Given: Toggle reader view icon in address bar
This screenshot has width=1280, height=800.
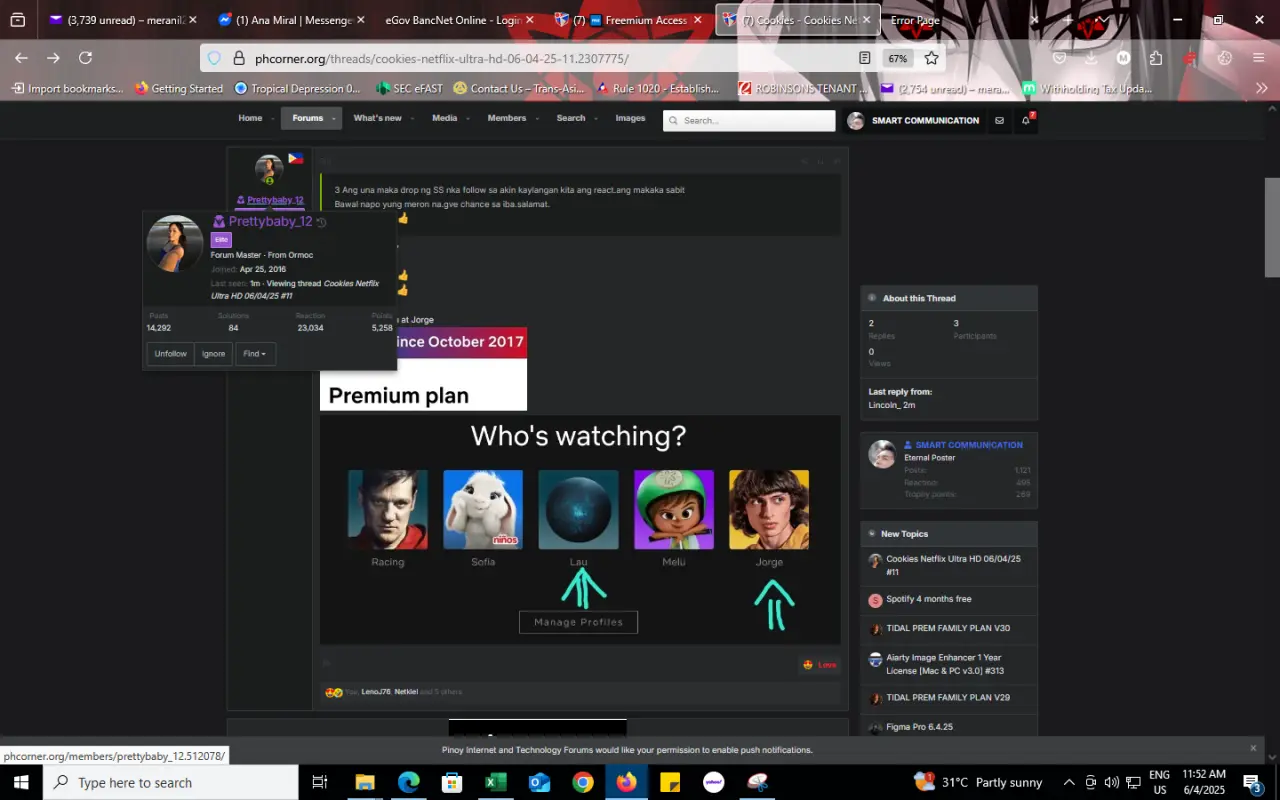Looking at the screenshot, I should 865,58.
